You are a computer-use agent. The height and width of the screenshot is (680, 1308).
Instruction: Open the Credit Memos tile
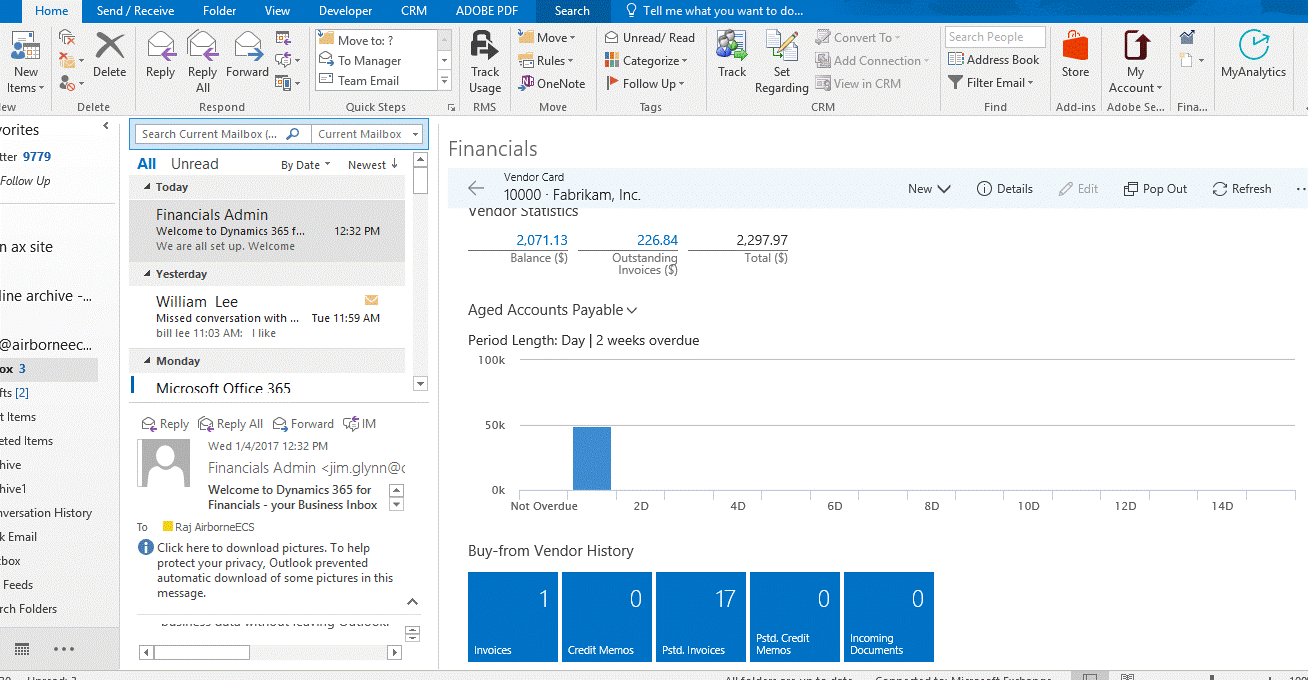click(x=607, y=617)
